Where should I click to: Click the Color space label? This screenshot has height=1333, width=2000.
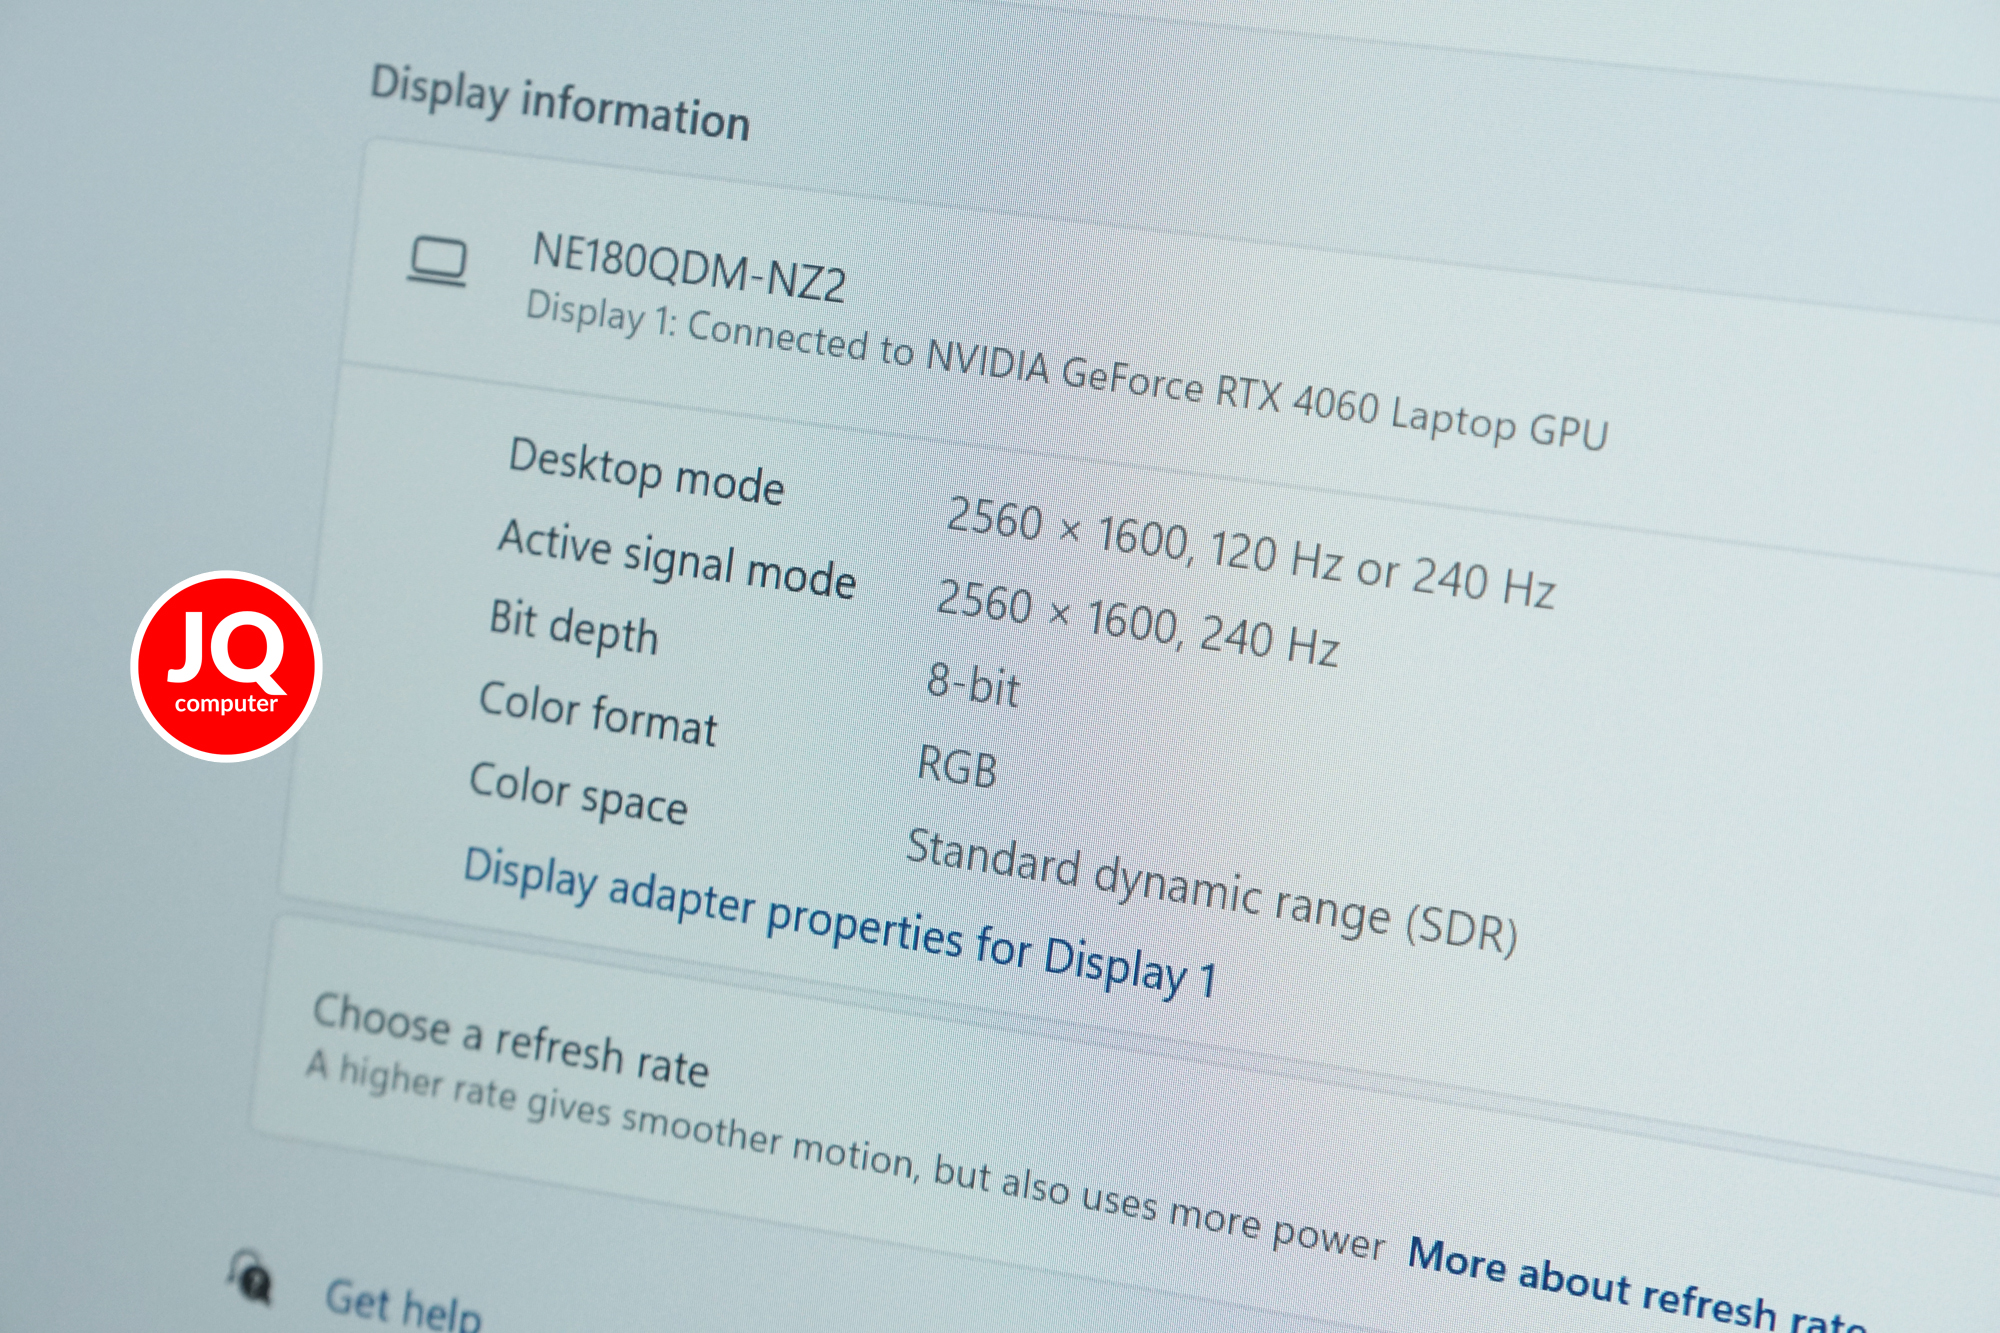(578, 793)
